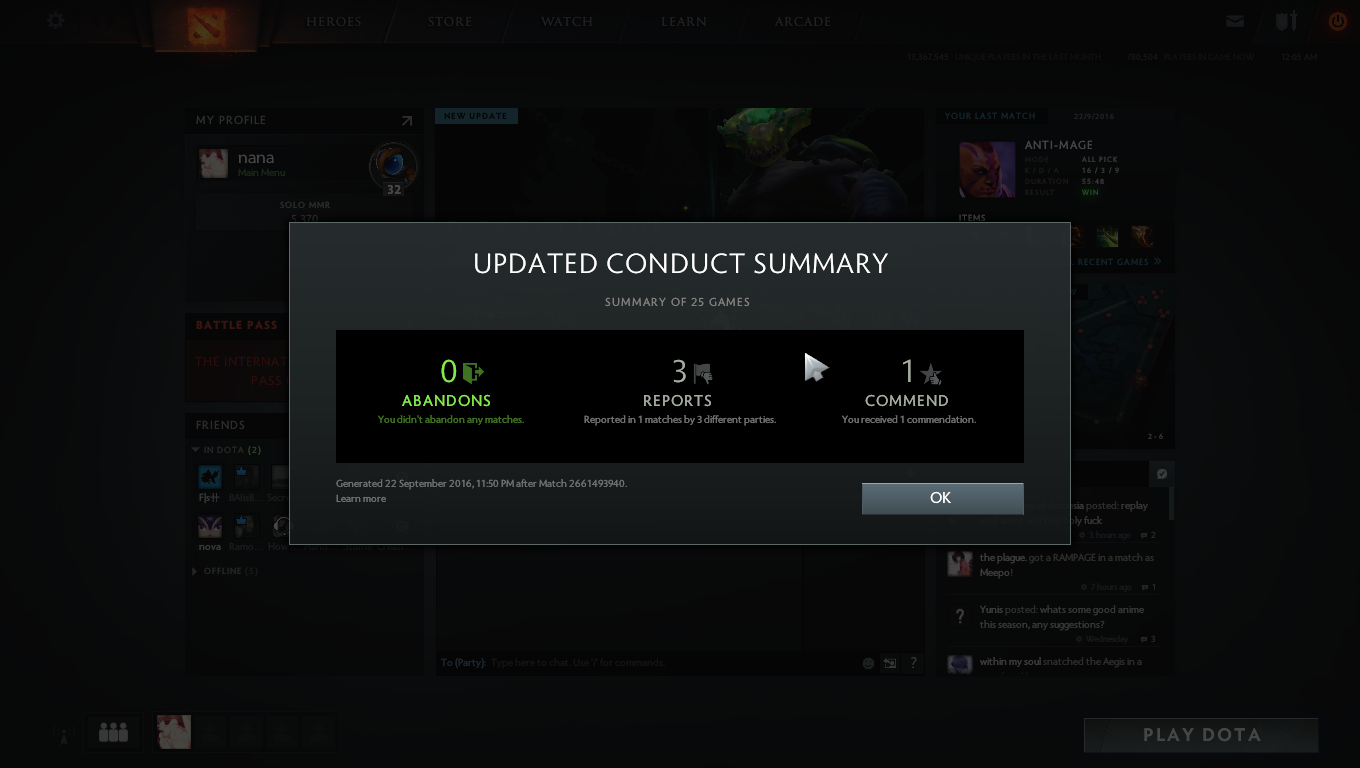
Task: Dismiss conduct summary with OK
Action: pyautogui.click(x=942, y=498)
